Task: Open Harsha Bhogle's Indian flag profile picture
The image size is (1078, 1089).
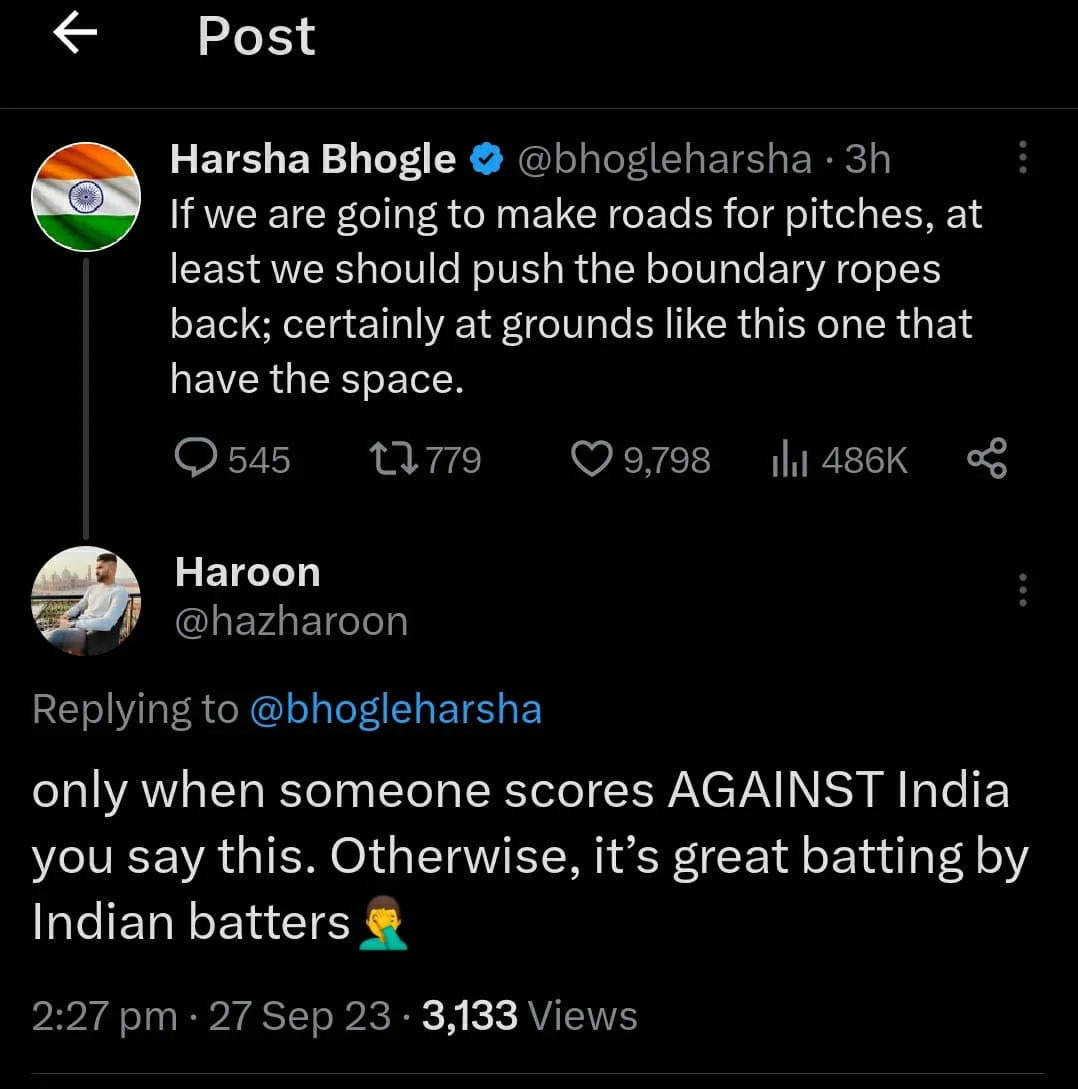Action: coord(86,197)
